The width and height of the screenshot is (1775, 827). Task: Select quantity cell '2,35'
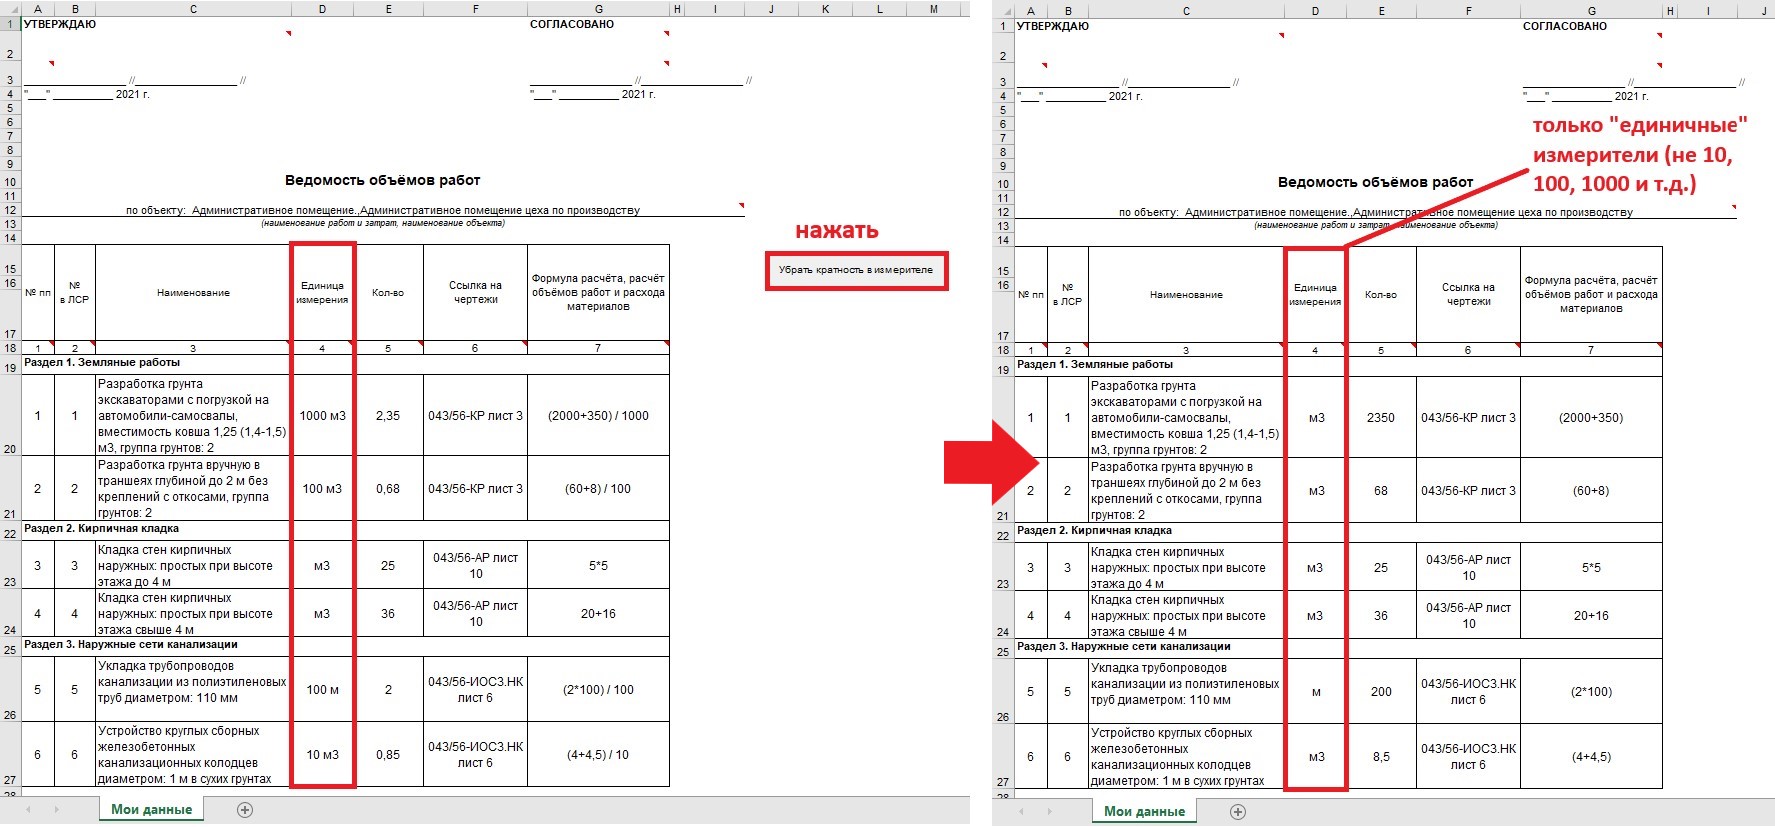pyautogui.click(x=388, y=416)
